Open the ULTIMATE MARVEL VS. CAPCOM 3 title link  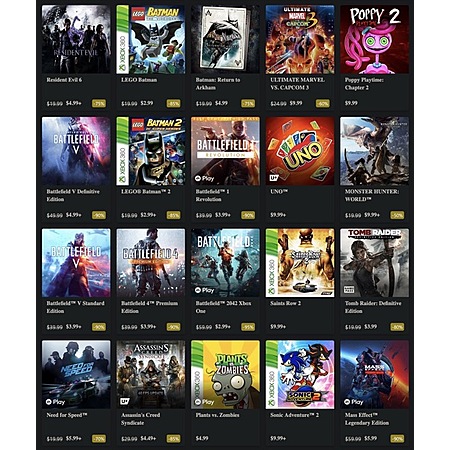(297, 84)
